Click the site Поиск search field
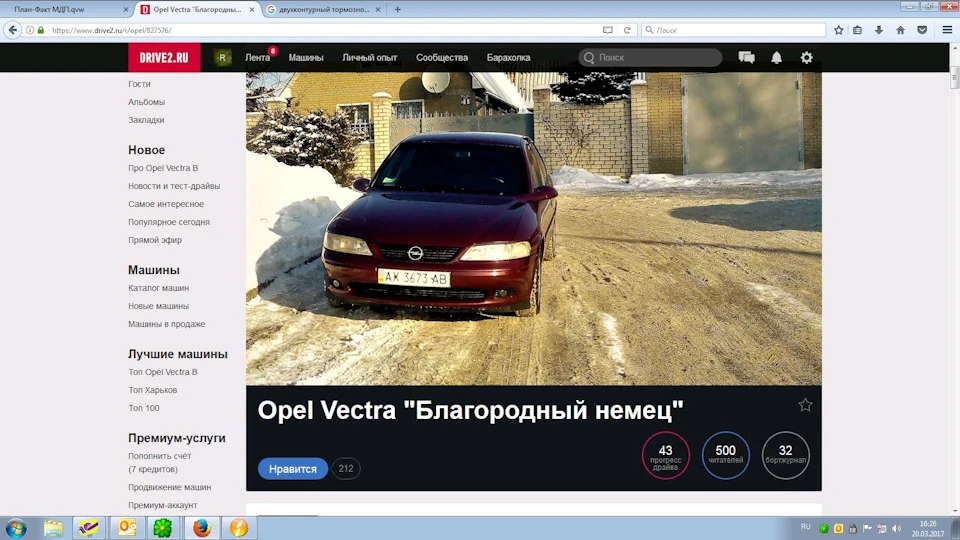Viewport: 960px width, 540px height. [x=650, y=58]
